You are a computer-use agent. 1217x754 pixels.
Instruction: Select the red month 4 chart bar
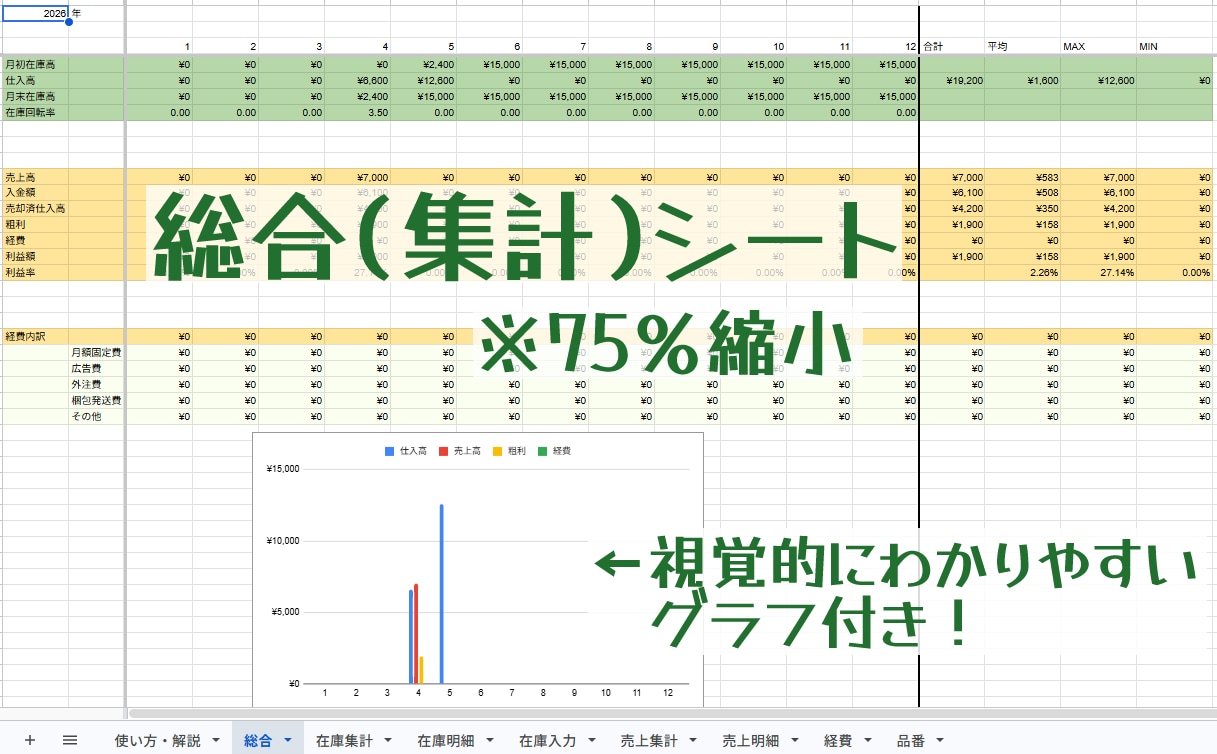tap(416, 634)
